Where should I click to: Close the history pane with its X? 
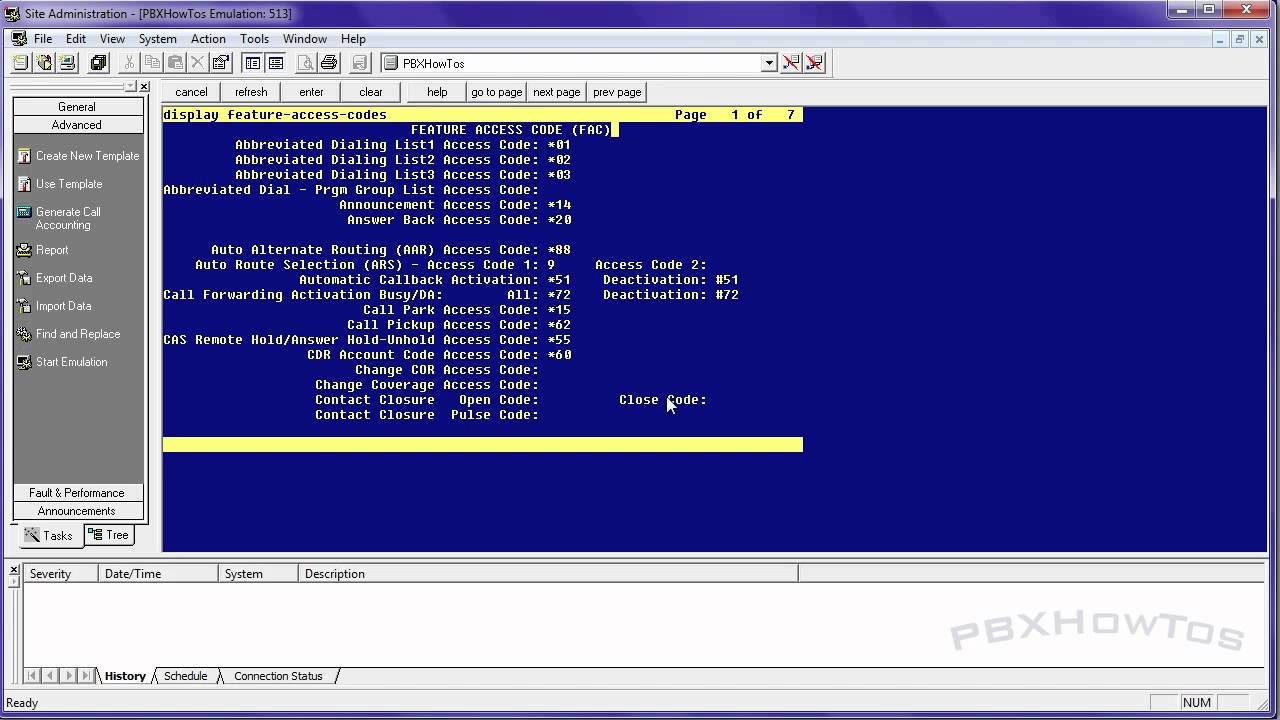coord(14,570)
